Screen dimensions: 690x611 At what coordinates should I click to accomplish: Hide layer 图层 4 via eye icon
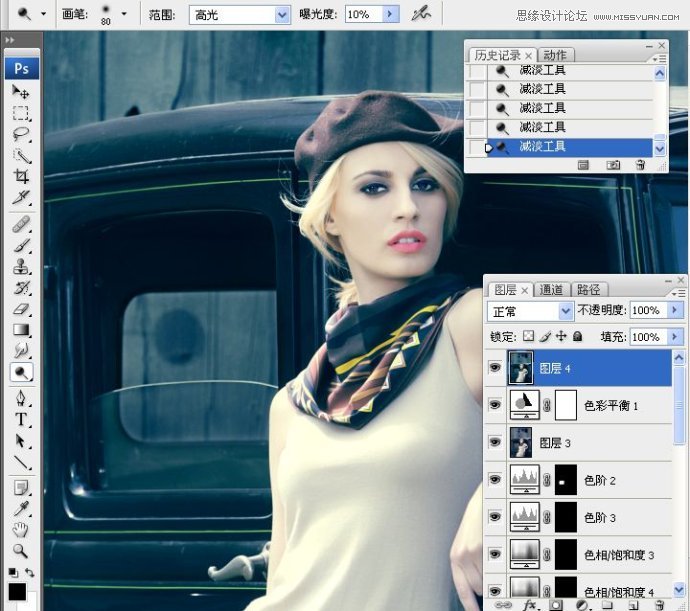(x=496, y=368)
